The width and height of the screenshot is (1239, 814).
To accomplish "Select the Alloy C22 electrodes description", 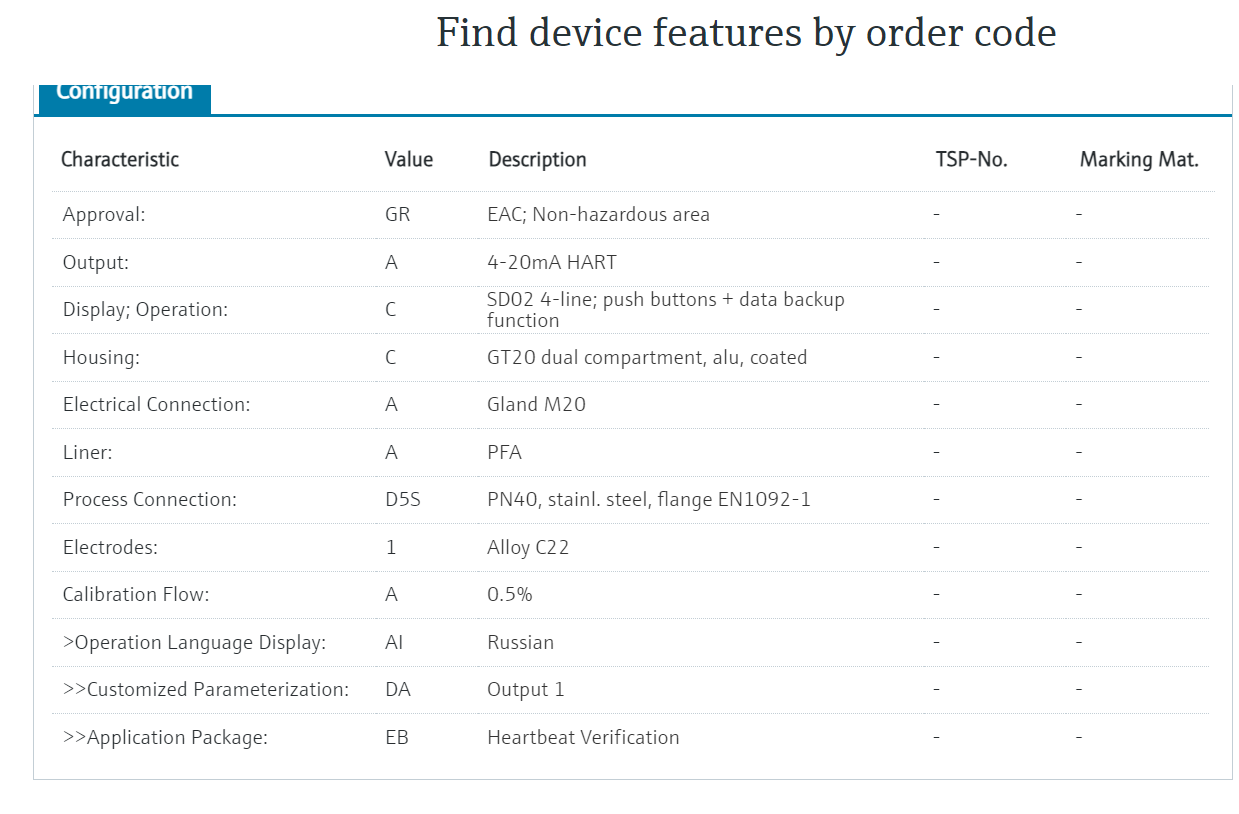I will click(528, 547).
